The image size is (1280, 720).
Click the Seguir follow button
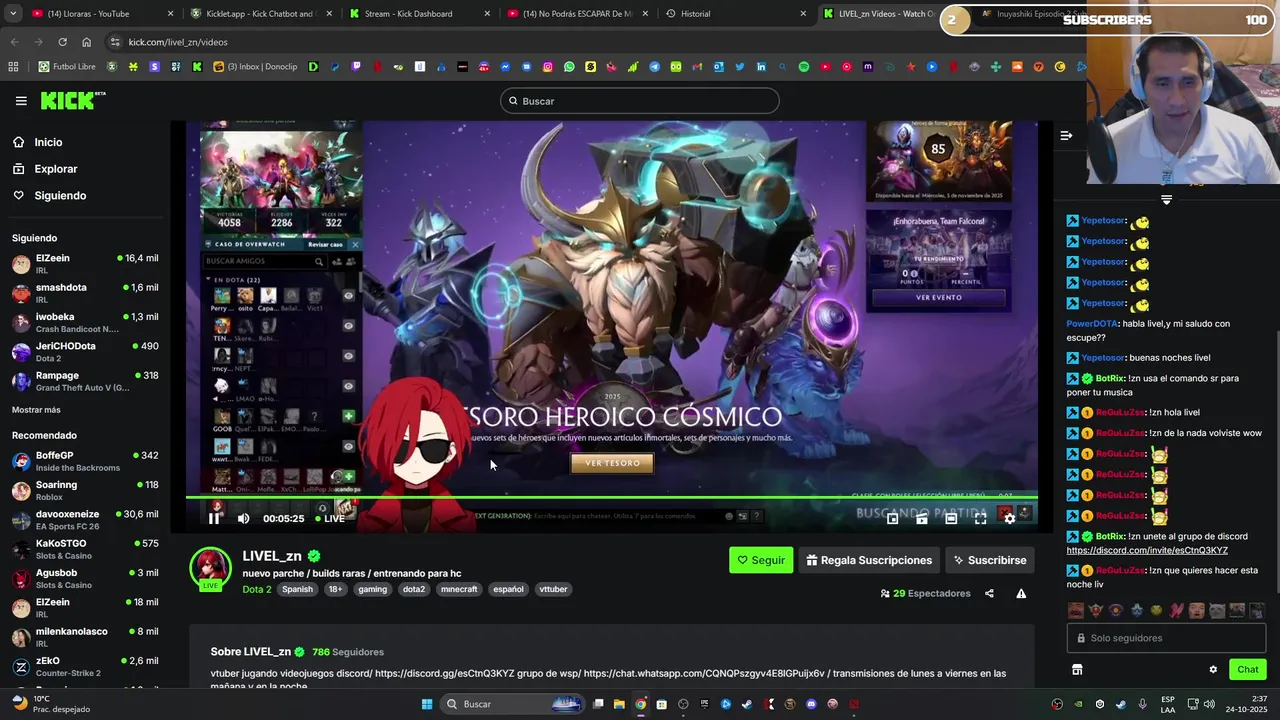click(x=761, y=560)
